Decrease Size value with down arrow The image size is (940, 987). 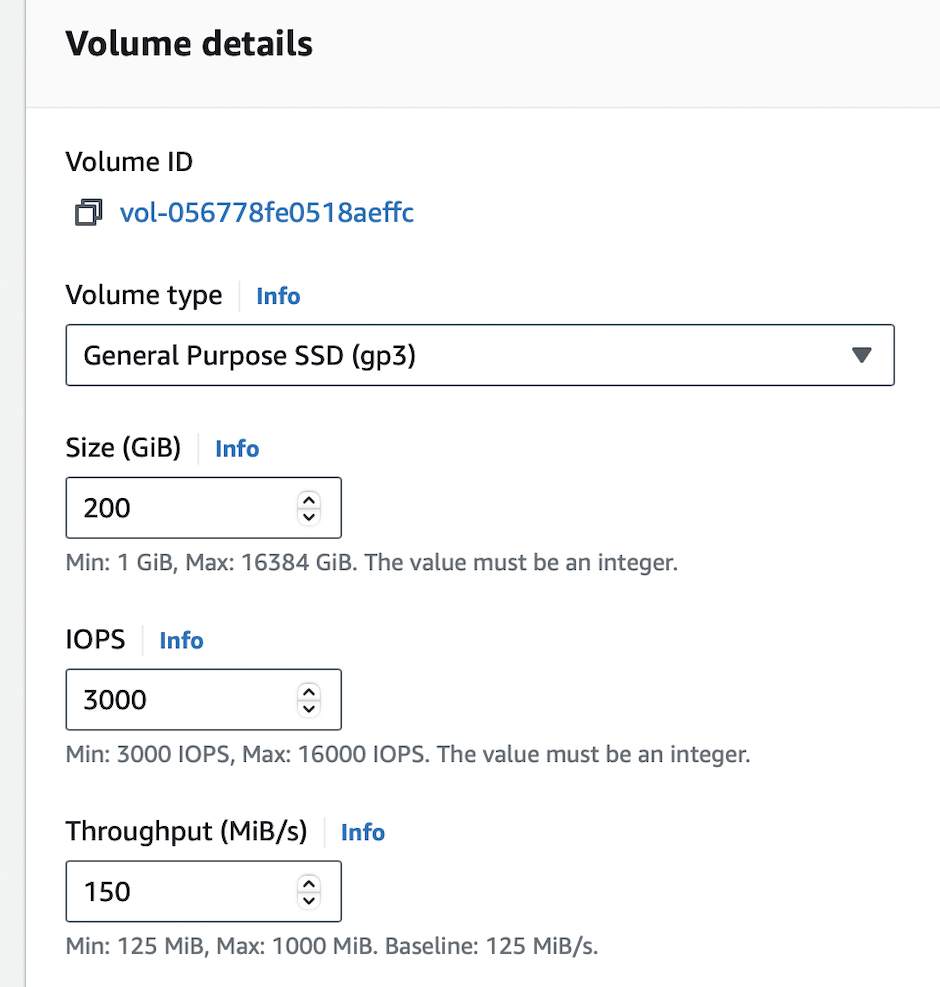tap(309, 516)
